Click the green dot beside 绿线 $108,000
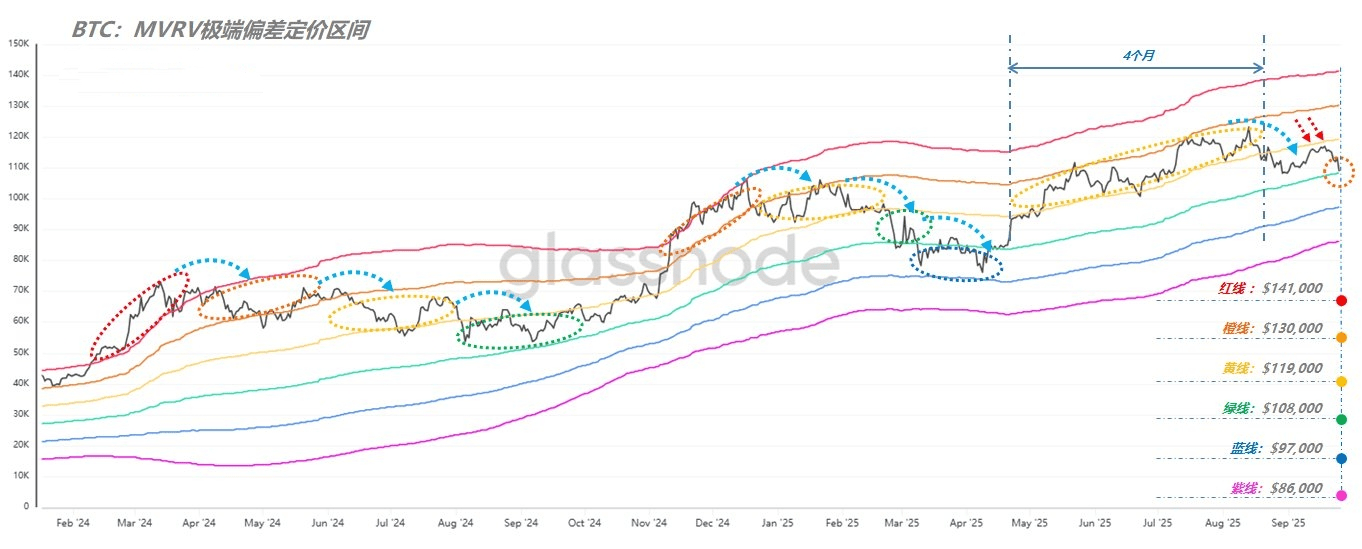The image size is (1362, 549). pyautogui.click(x=1341, y=420)
